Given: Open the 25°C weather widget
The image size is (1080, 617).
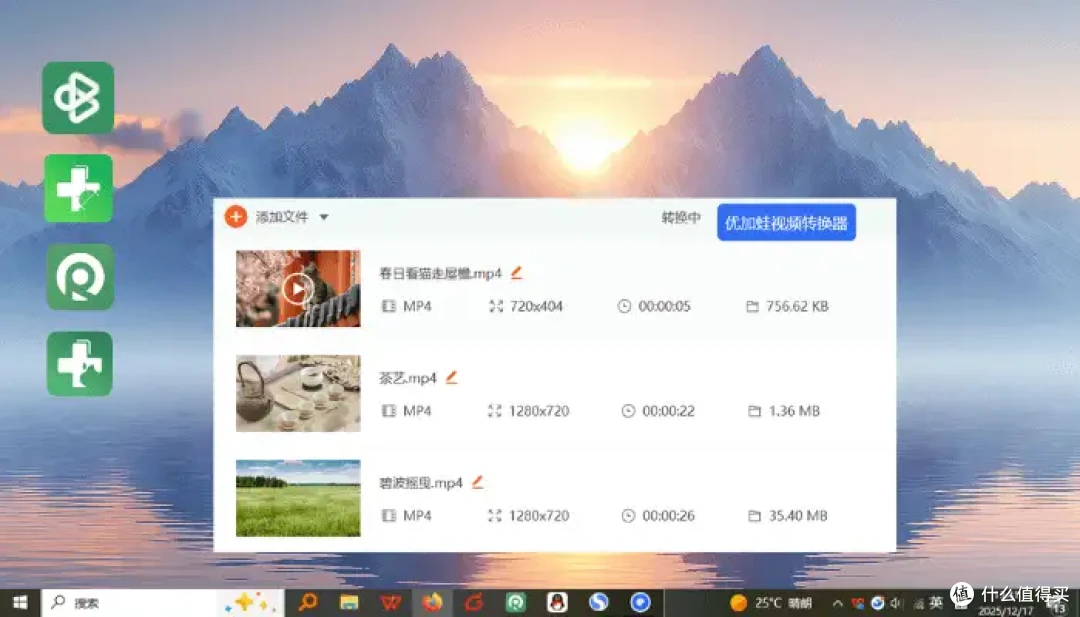Looking at the screenshot, I should (772, 603).
